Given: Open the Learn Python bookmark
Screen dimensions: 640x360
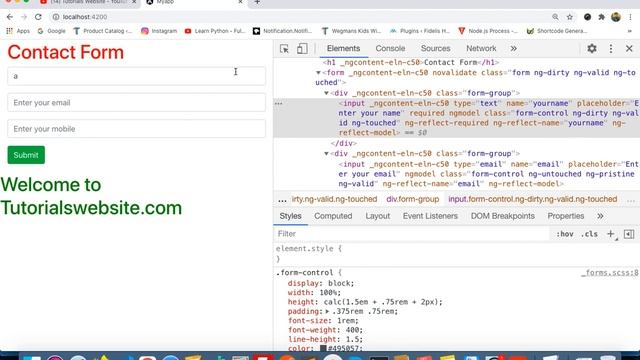Looking at the screenshot, I should 215,31.
